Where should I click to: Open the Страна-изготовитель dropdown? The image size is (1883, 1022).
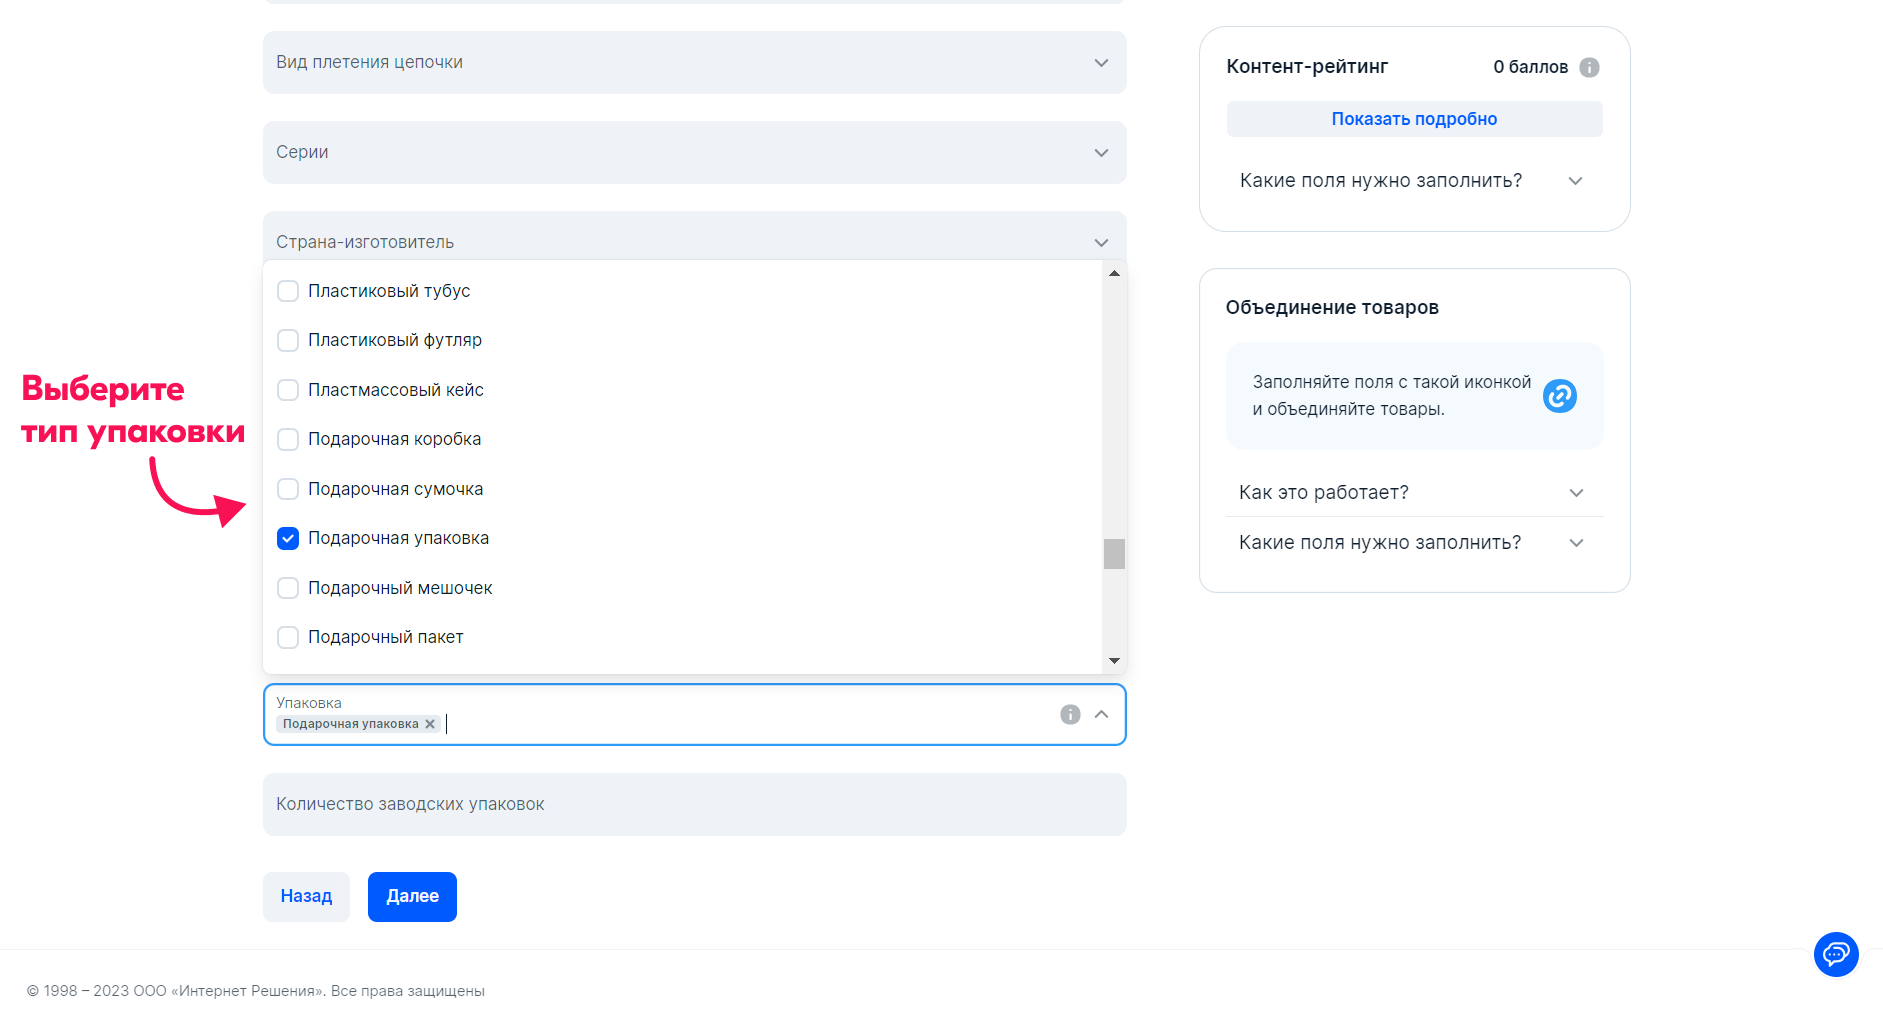click(695, 236)
